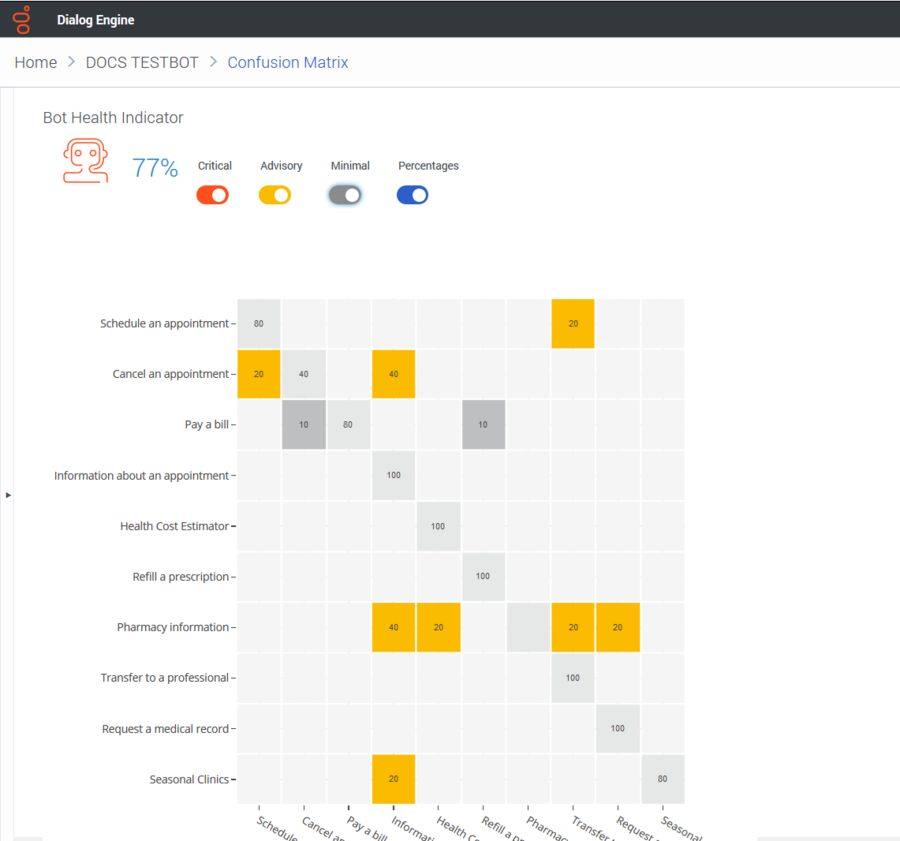Click the breadcrumb chevron after Home
Image resolution: width=900 pixels, height=841 pixels.
(71, 61)
